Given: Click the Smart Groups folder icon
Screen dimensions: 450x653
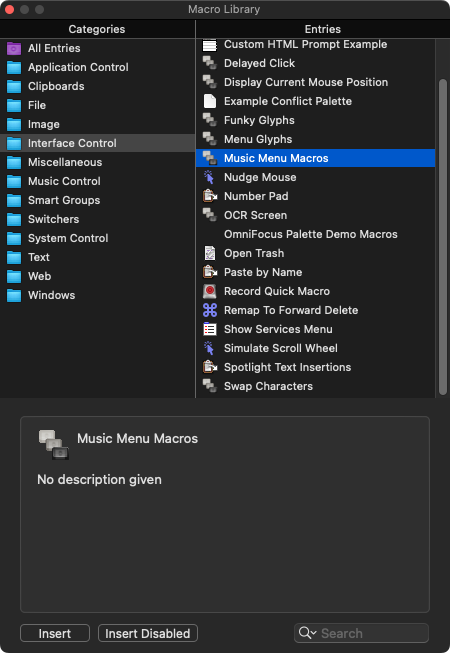Looking at the screenshot, I should click(14, 200).
